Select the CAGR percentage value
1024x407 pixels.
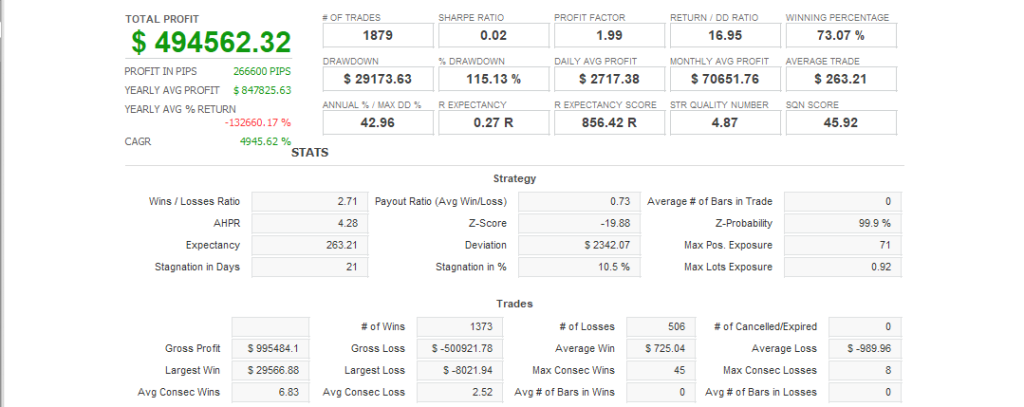(265, 141)
